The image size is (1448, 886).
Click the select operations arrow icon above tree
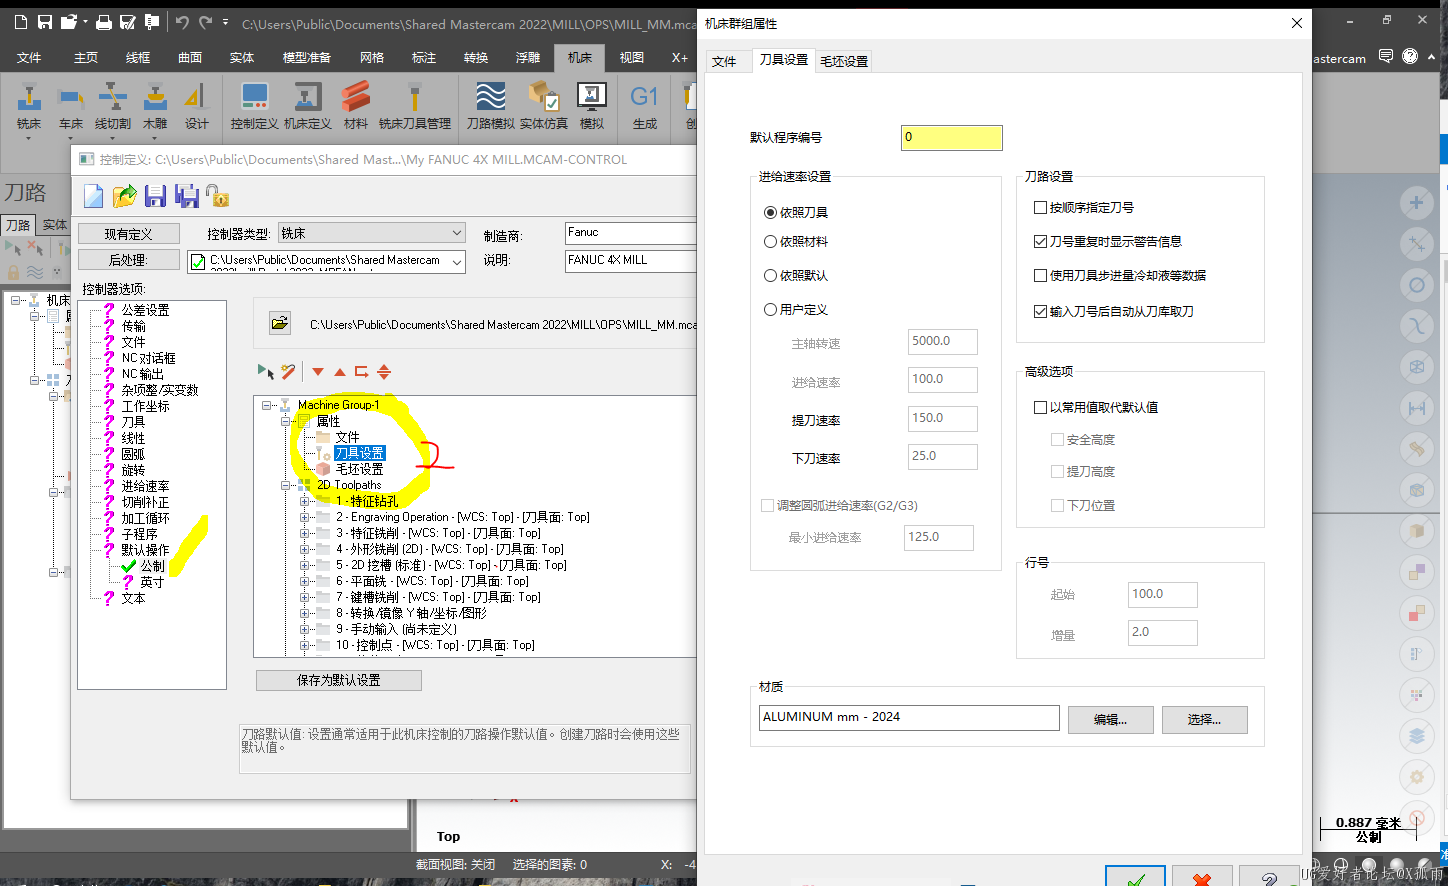coord(265,371)
